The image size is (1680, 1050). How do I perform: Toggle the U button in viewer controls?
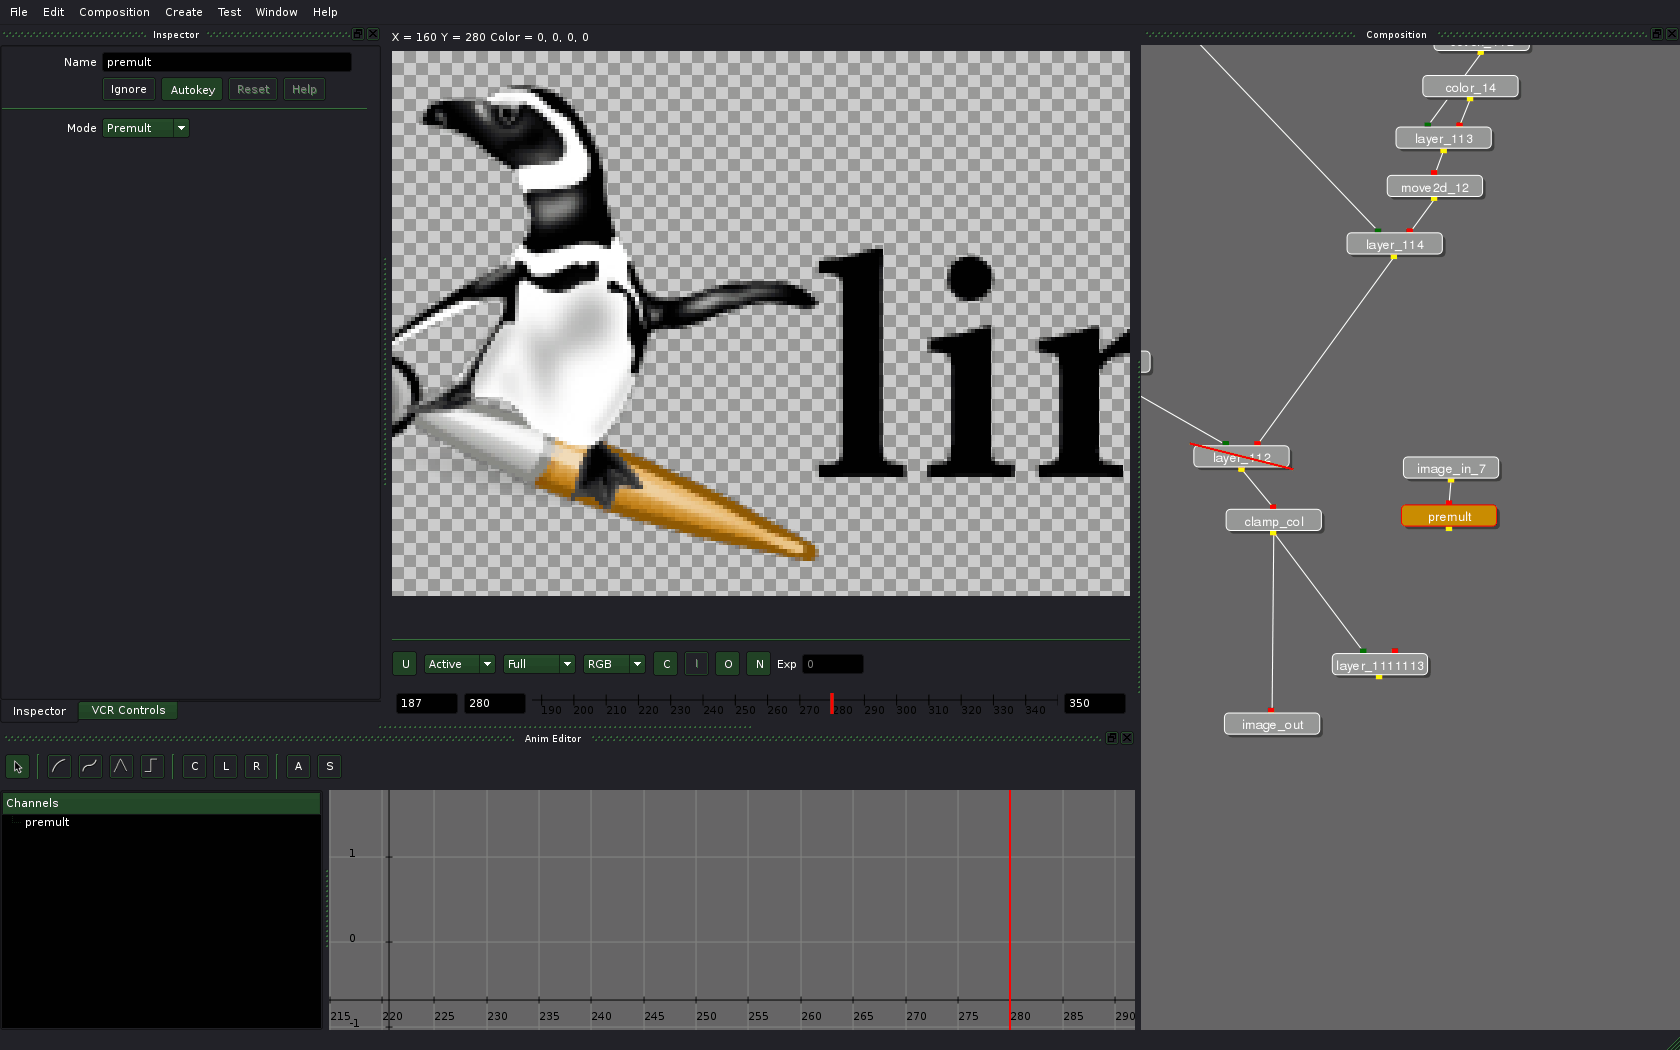pyautogui.click(x=405, y=664)
